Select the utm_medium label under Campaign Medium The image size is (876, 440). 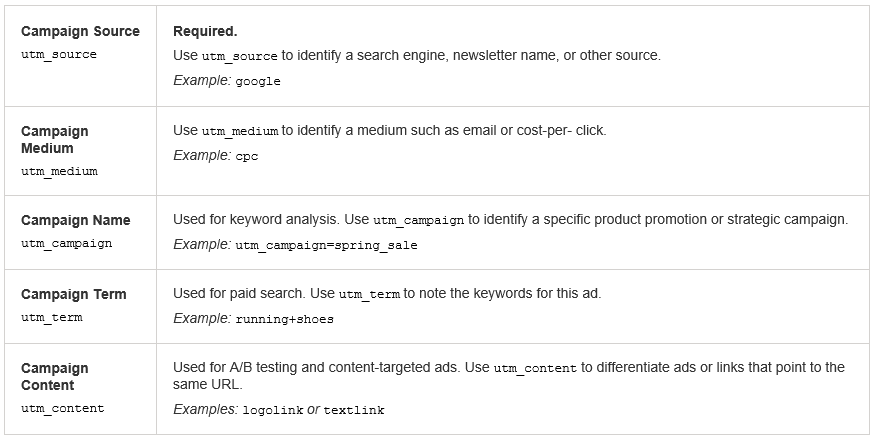pyautogui.click(x=59, y=171)
